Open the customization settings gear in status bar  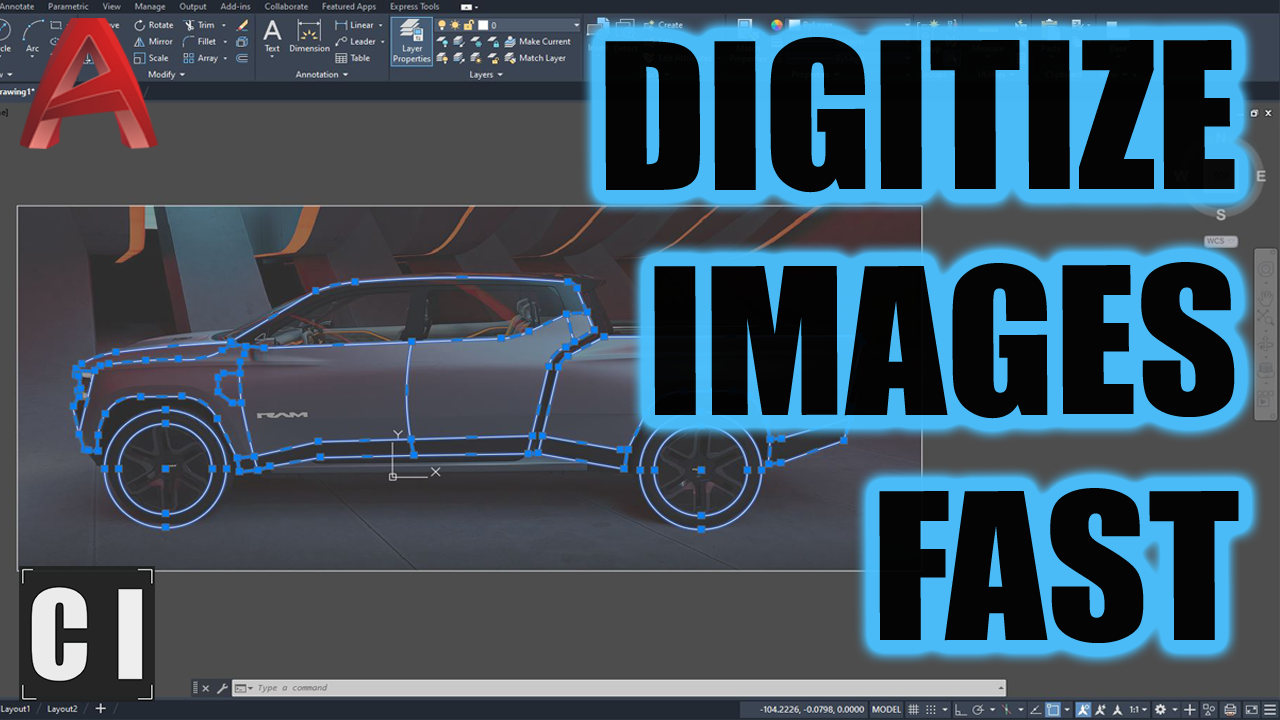(x=1160, y=710)
